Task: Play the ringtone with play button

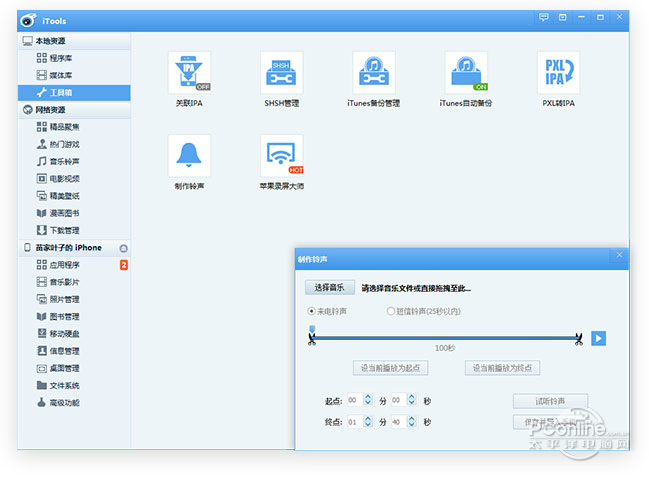Action: pyautogui.click(x=599, y=338)
